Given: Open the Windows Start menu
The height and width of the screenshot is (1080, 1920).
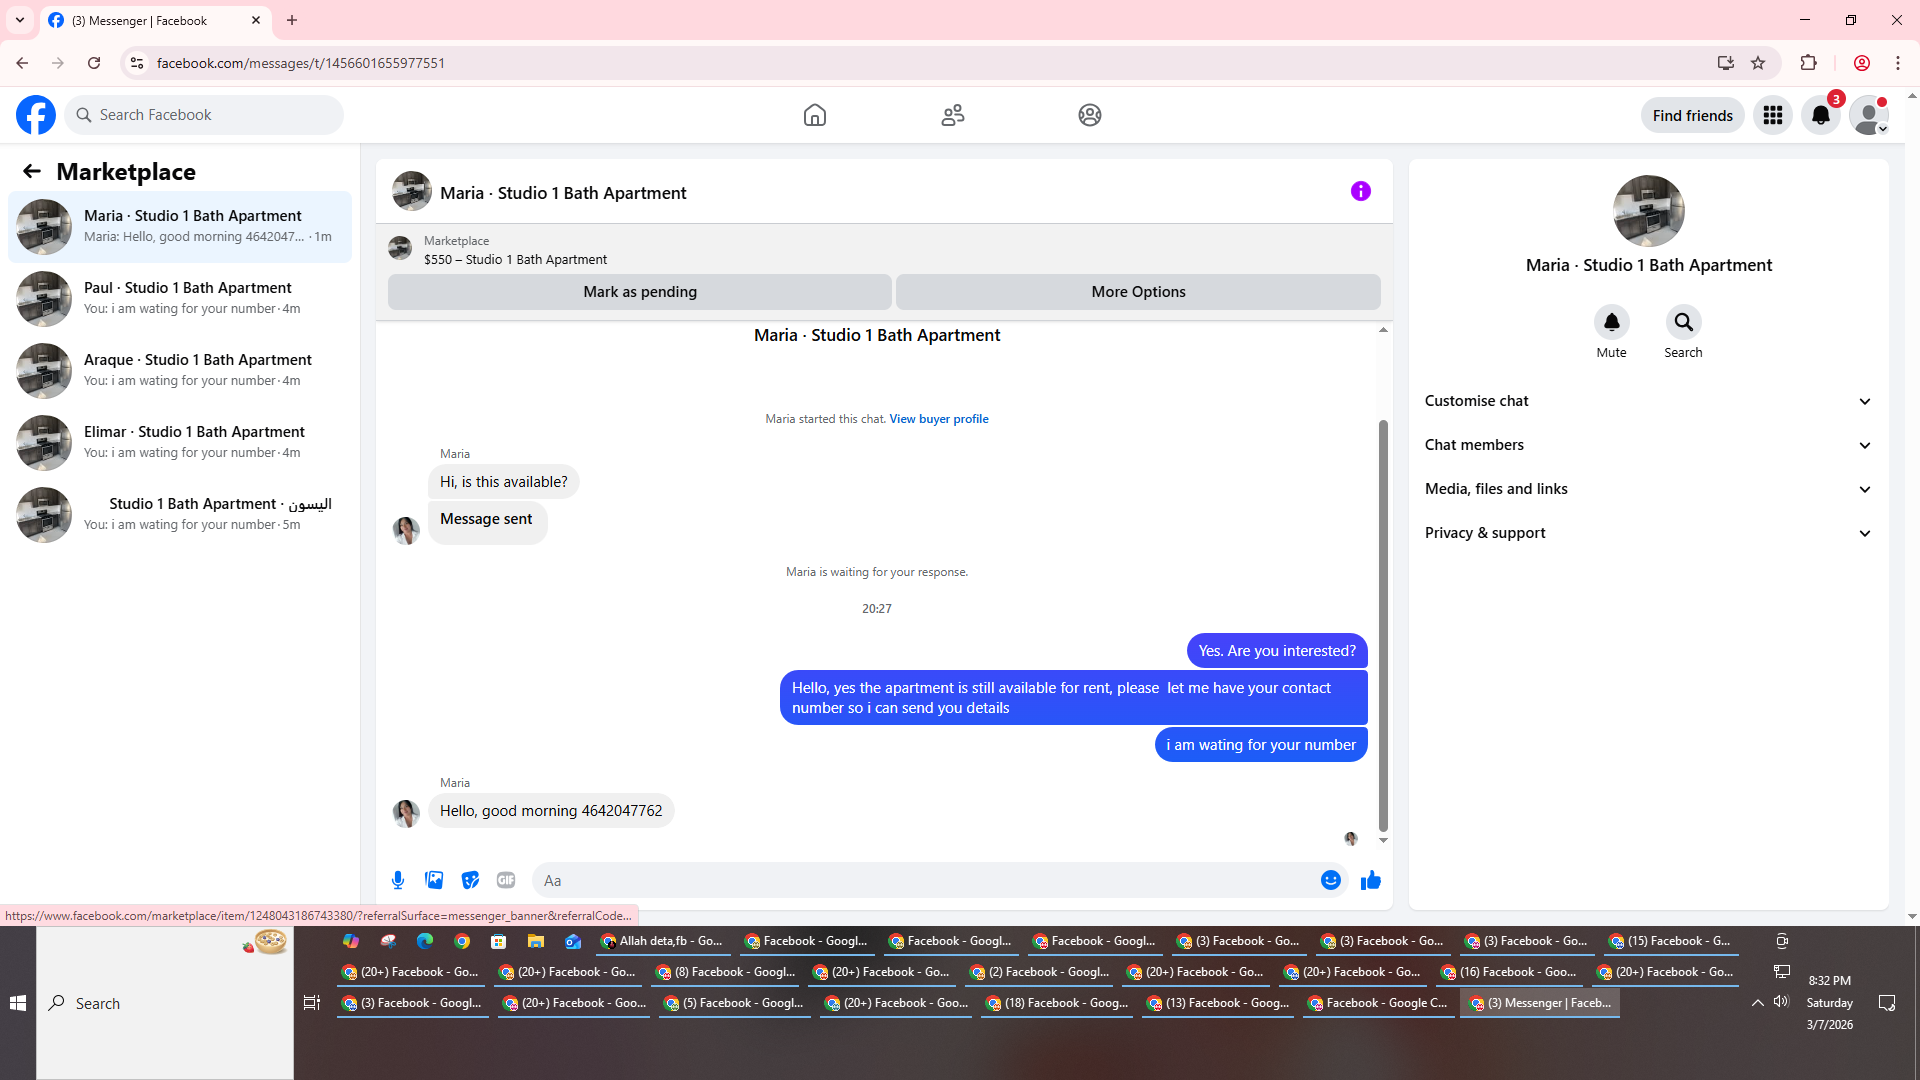Looking at the screenshot, I should [18, 1003].
